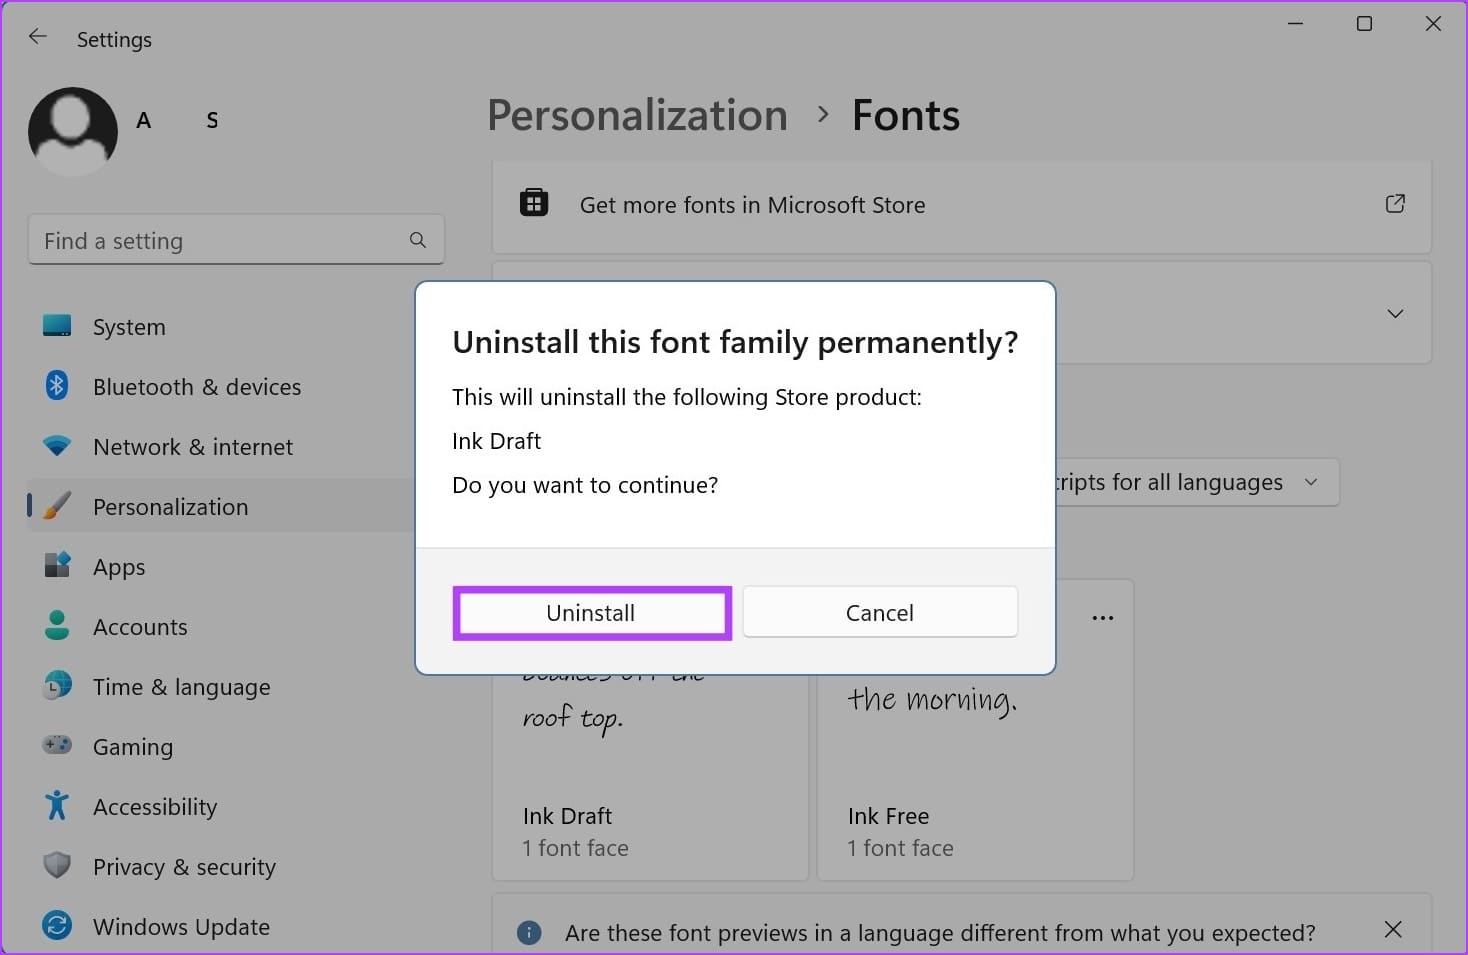Screen dimensions: 1468x955
Task: Select the Time & language globe icon
Action: click(x=57, y=686)
